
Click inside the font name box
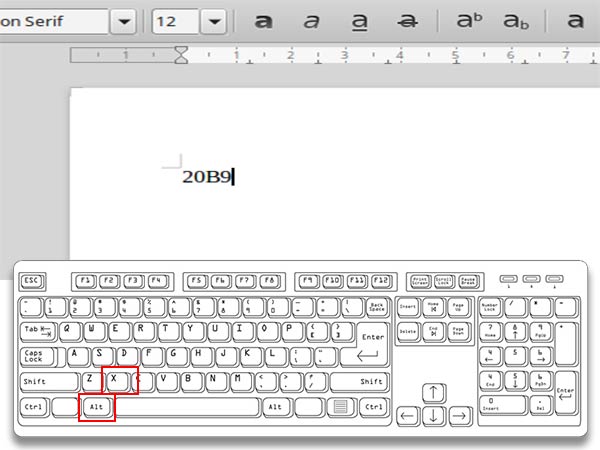(x=50, y=21)
